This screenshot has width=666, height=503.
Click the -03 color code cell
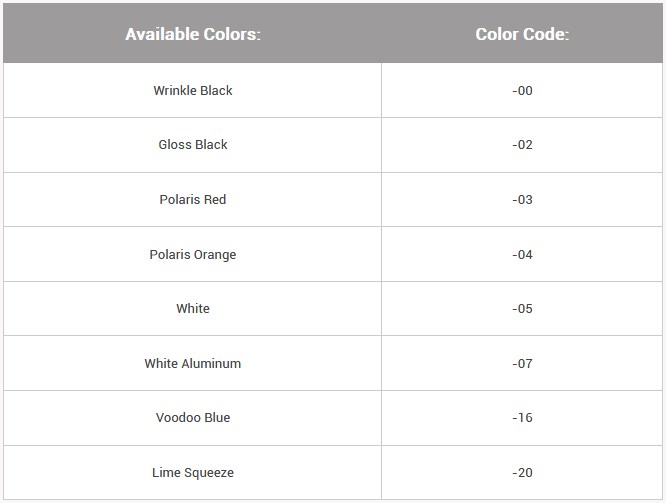[x=522, y=200]
